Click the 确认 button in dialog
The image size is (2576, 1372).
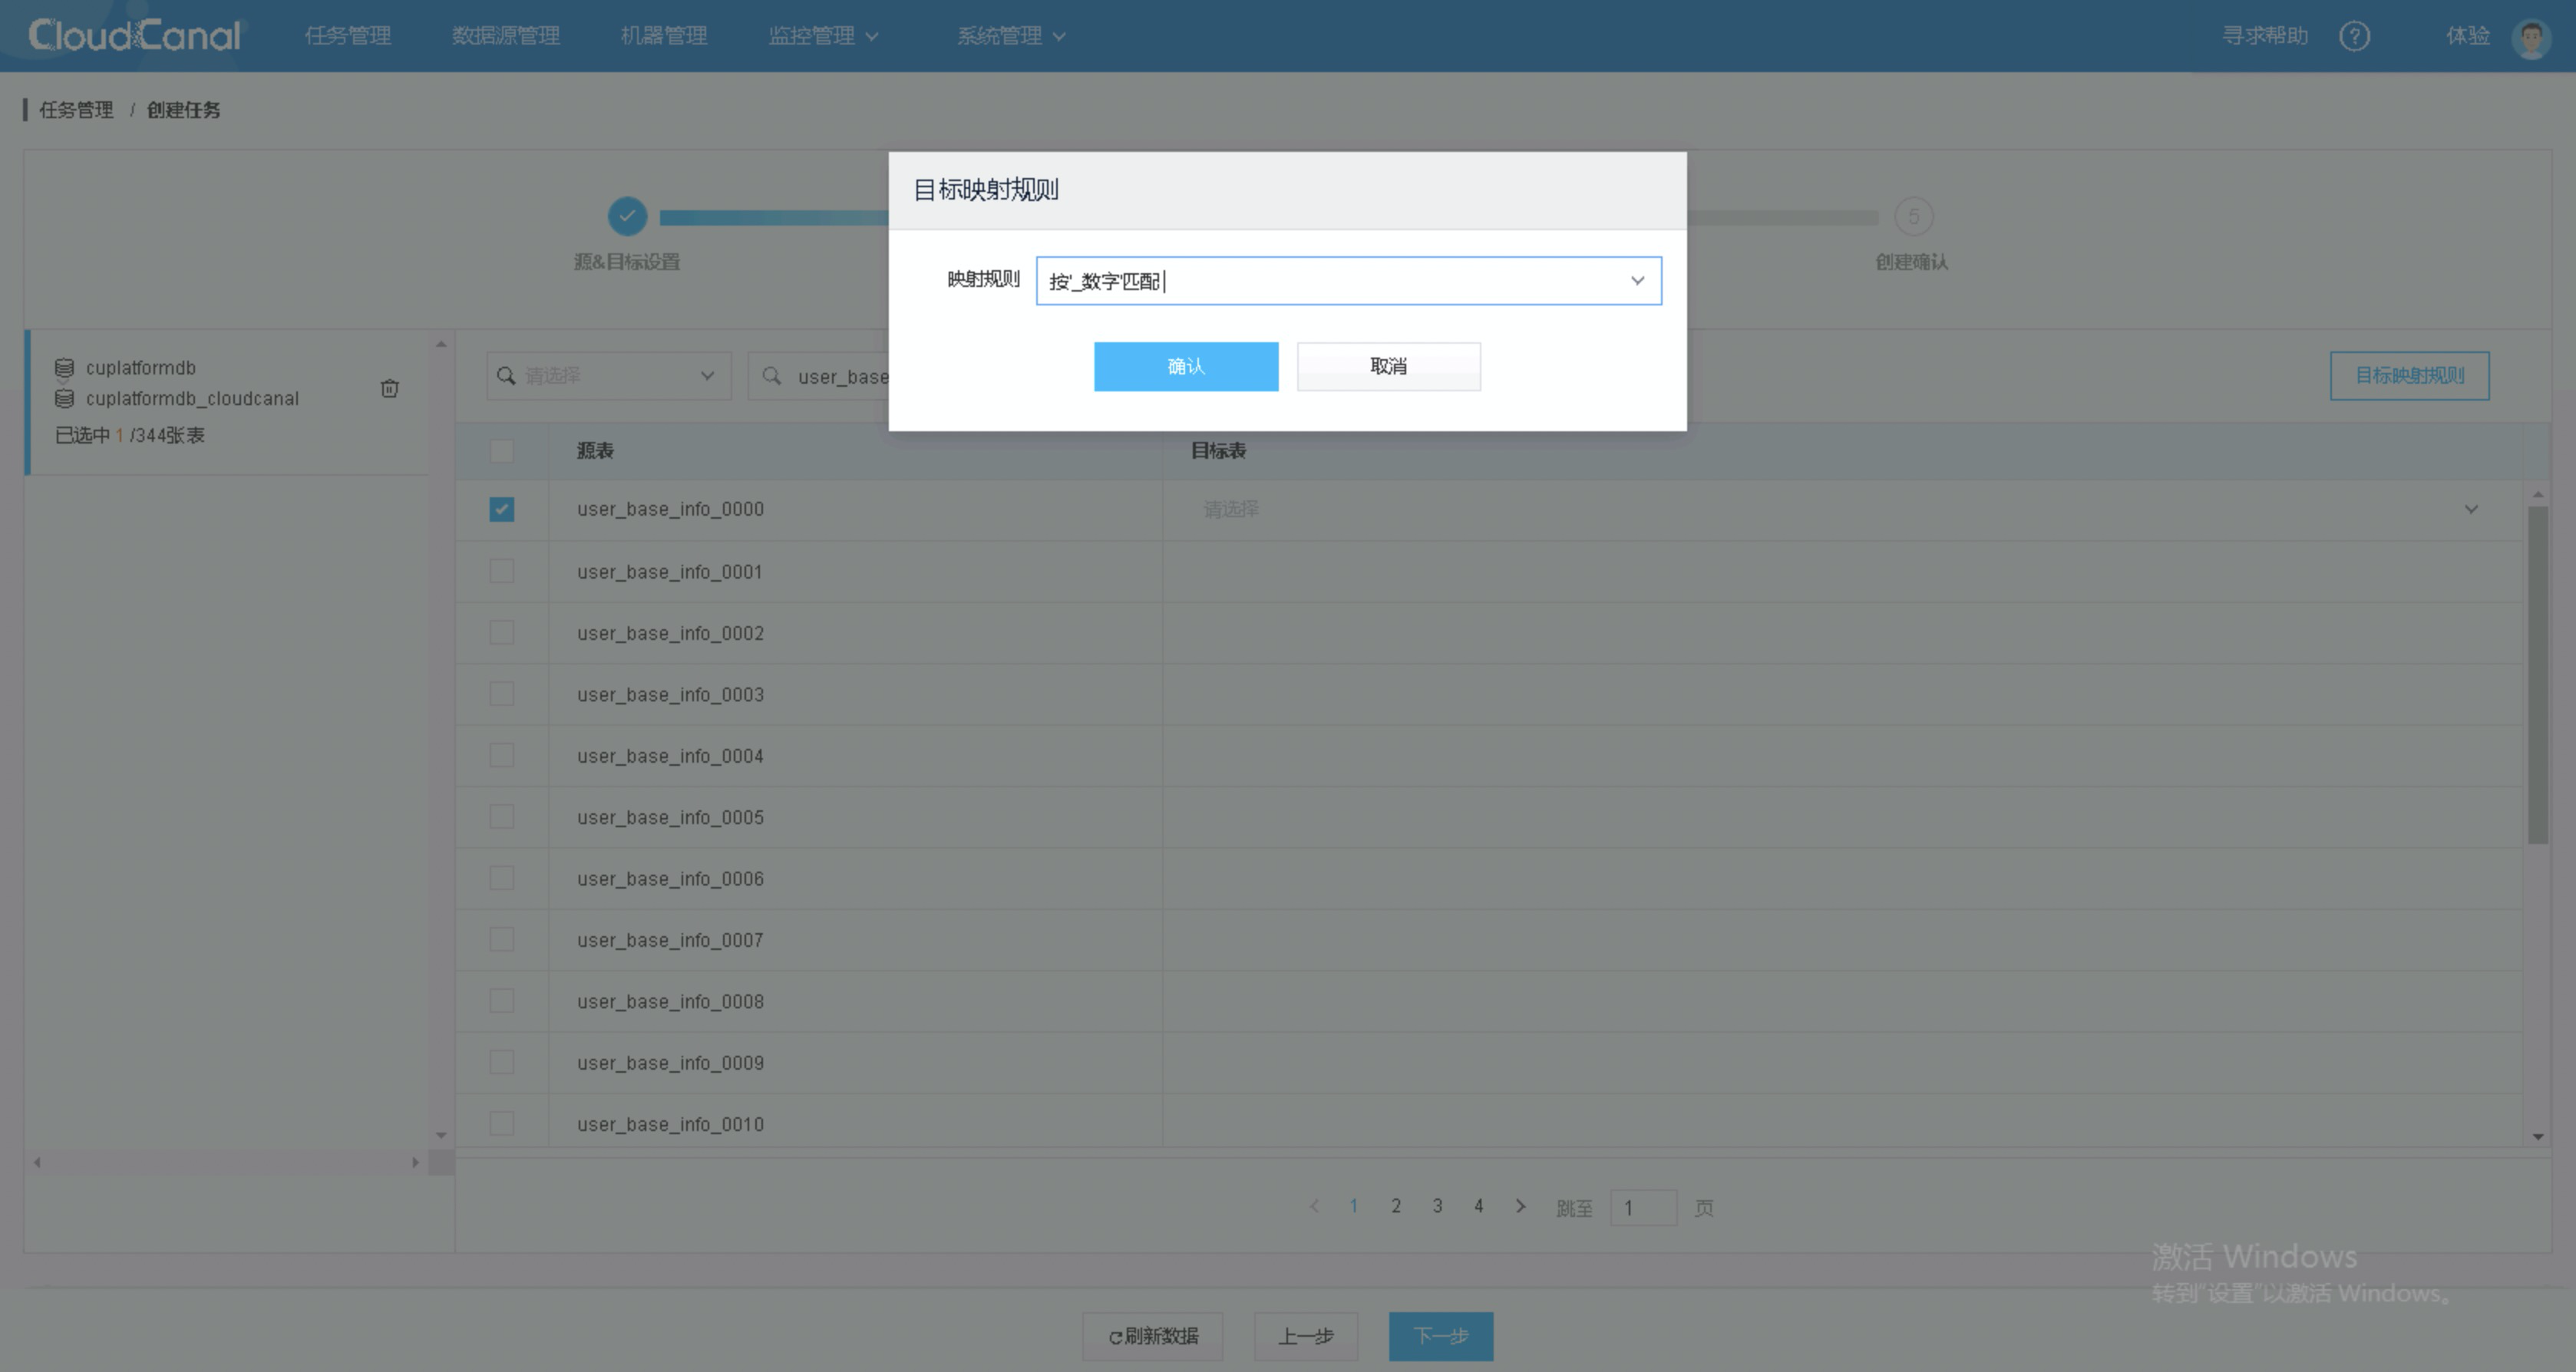[1185, 366]
